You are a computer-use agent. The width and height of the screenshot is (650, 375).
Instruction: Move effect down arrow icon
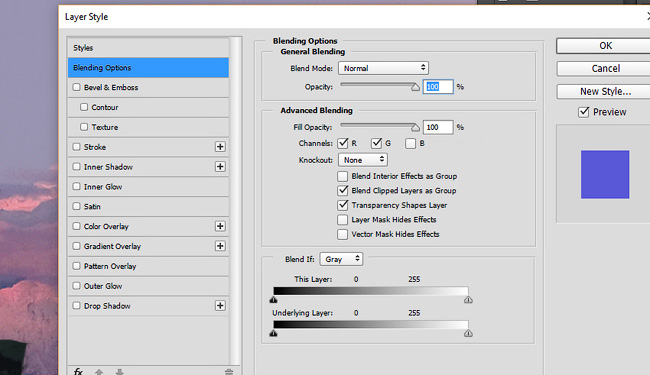click(x=119, y=372)
